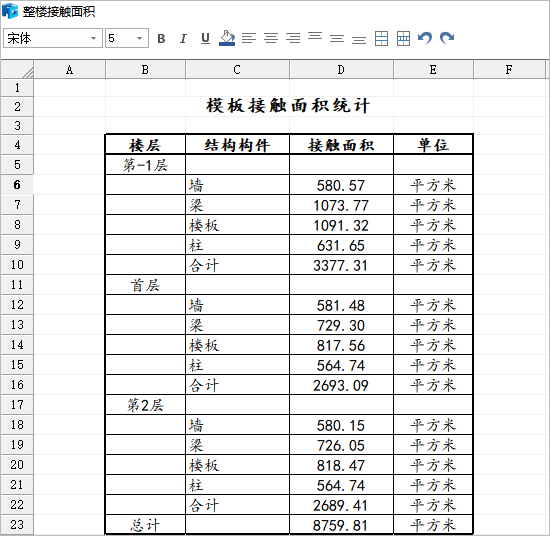
Task: Align cell text to the left
Action: (x=249, y=38)
